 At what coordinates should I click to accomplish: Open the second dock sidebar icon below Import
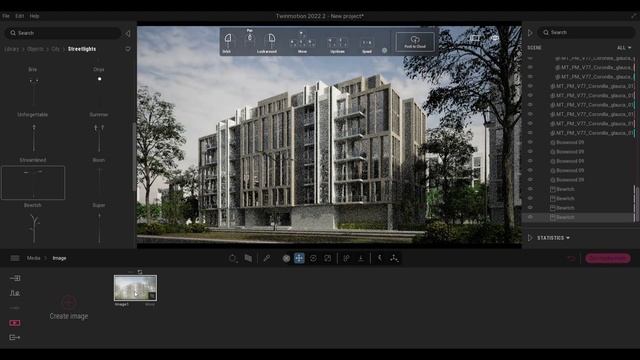[15, 293]
